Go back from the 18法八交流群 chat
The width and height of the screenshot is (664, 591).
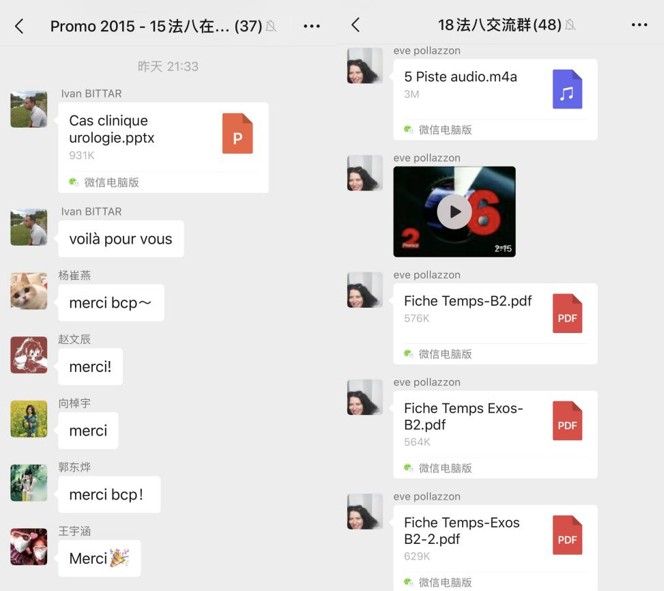356,25
